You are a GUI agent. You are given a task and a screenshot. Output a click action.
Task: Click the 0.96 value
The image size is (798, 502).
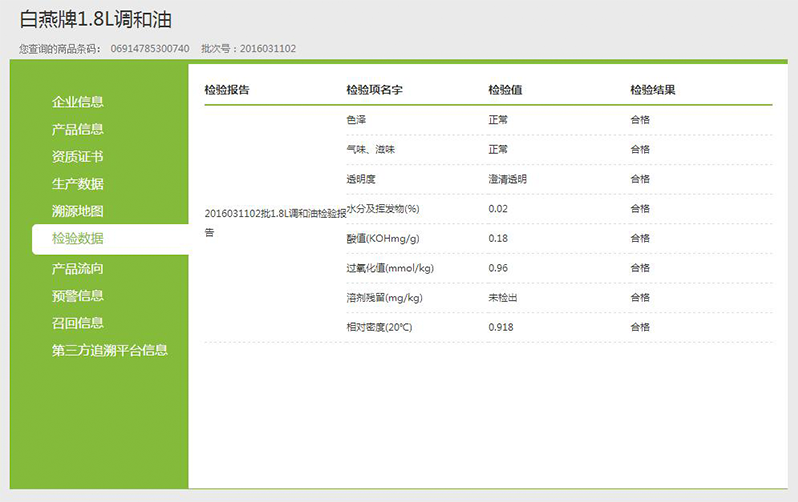pyautogui.click(x=498, y=268)
